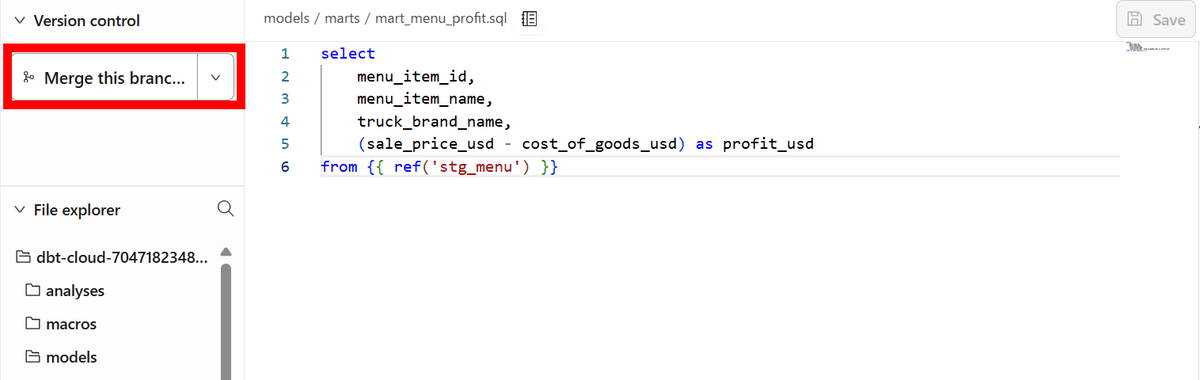Click the folder icon beside analyses

point(33,291)
